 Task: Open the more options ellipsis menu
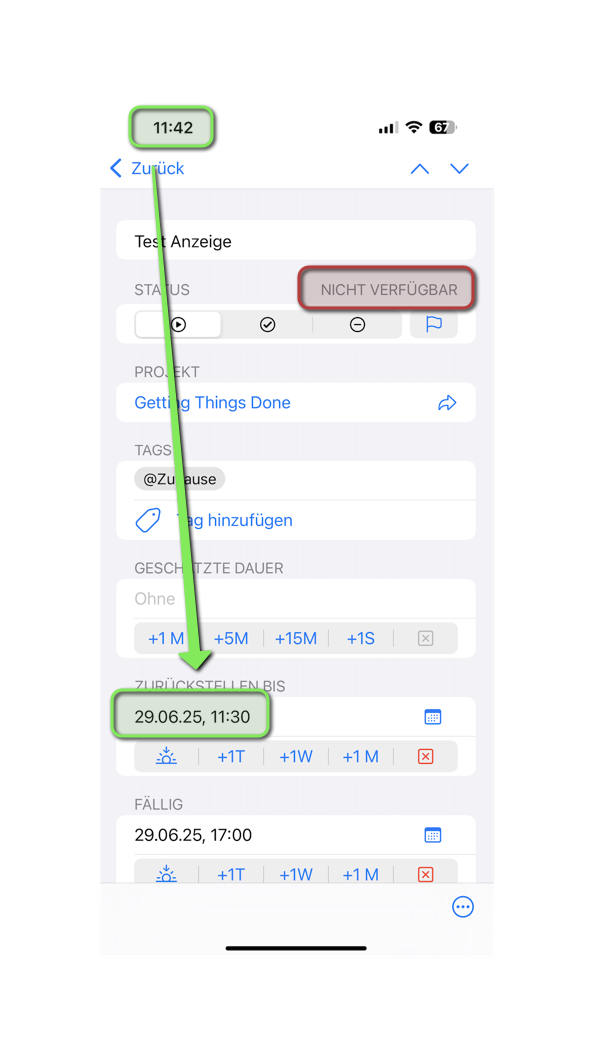pos(463,907)
